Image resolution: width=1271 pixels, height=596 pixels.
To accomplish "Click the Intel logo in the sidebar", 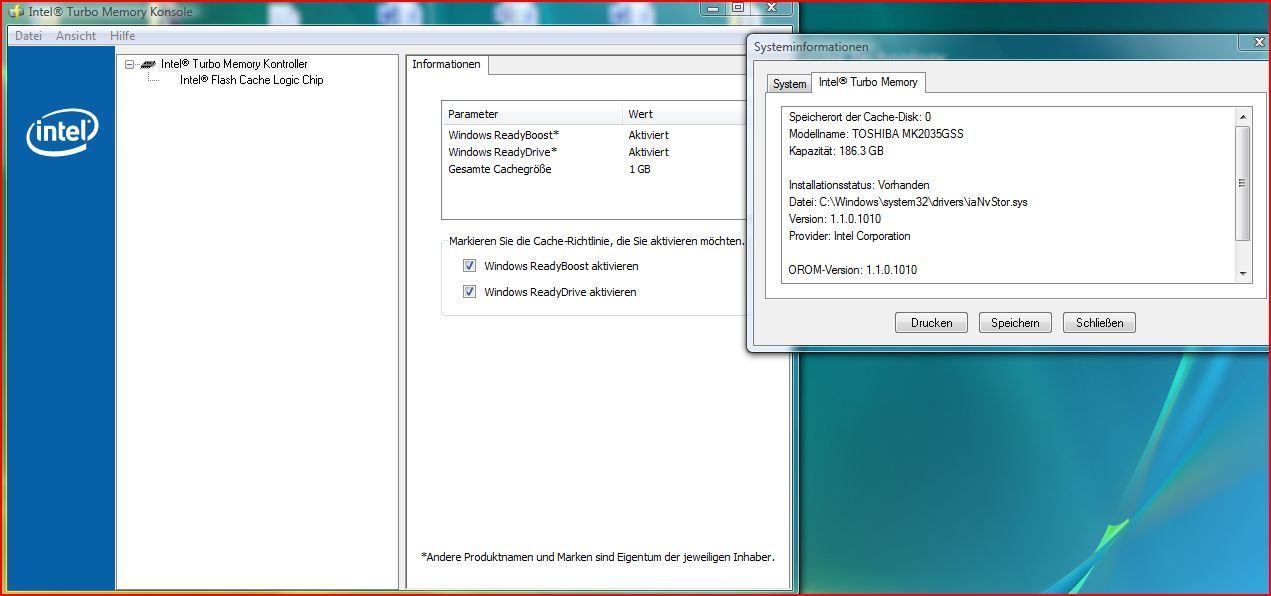I will coord(62,134).
